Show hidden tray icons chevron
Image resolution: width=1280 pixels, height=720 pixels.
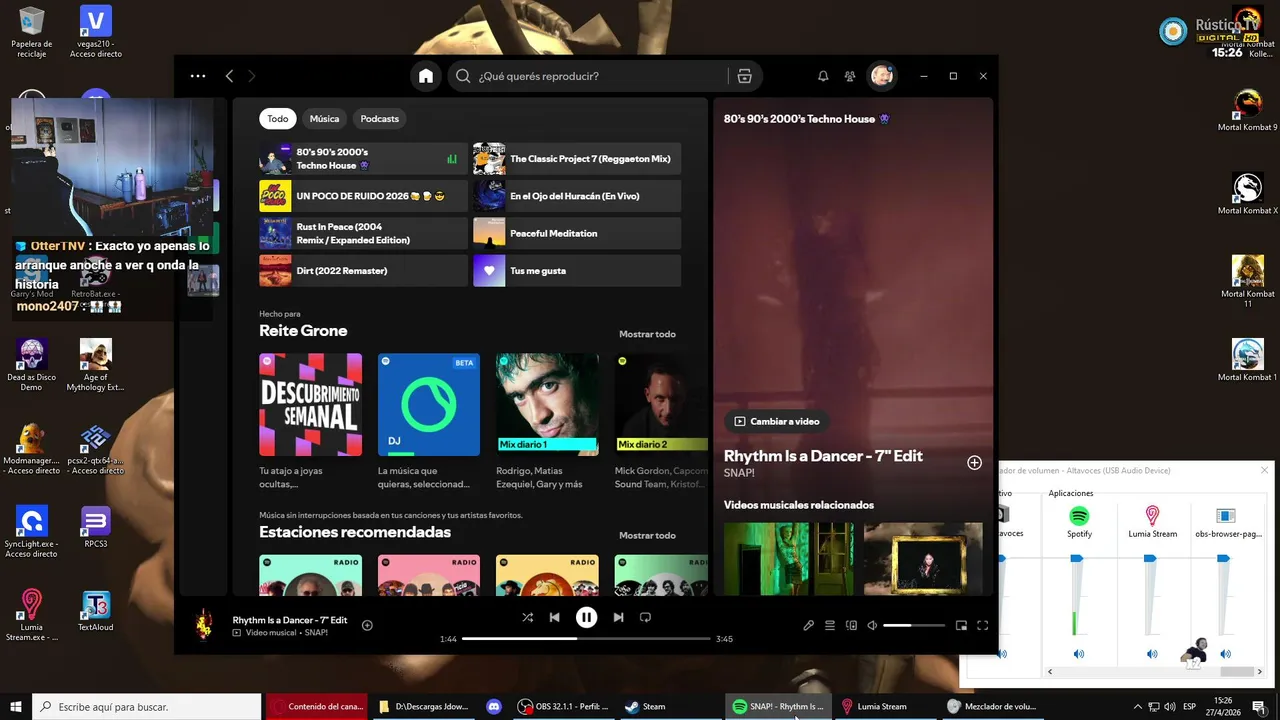click(x=1137, y=706)
